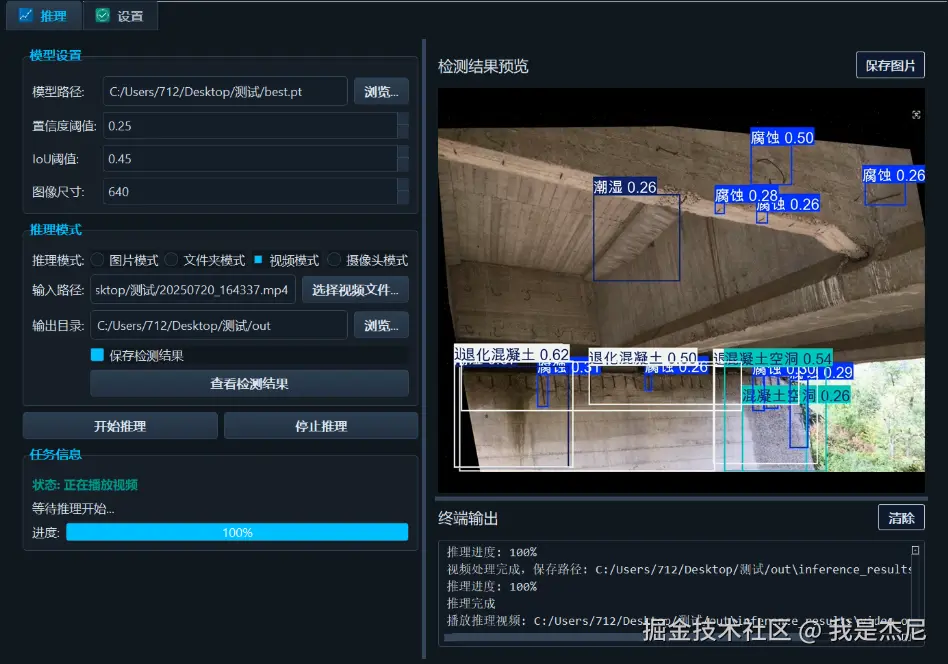The height and width of the screenshot is (664, 948).
Task: Stop inference with 停止推理
Action: coord(321,426)
